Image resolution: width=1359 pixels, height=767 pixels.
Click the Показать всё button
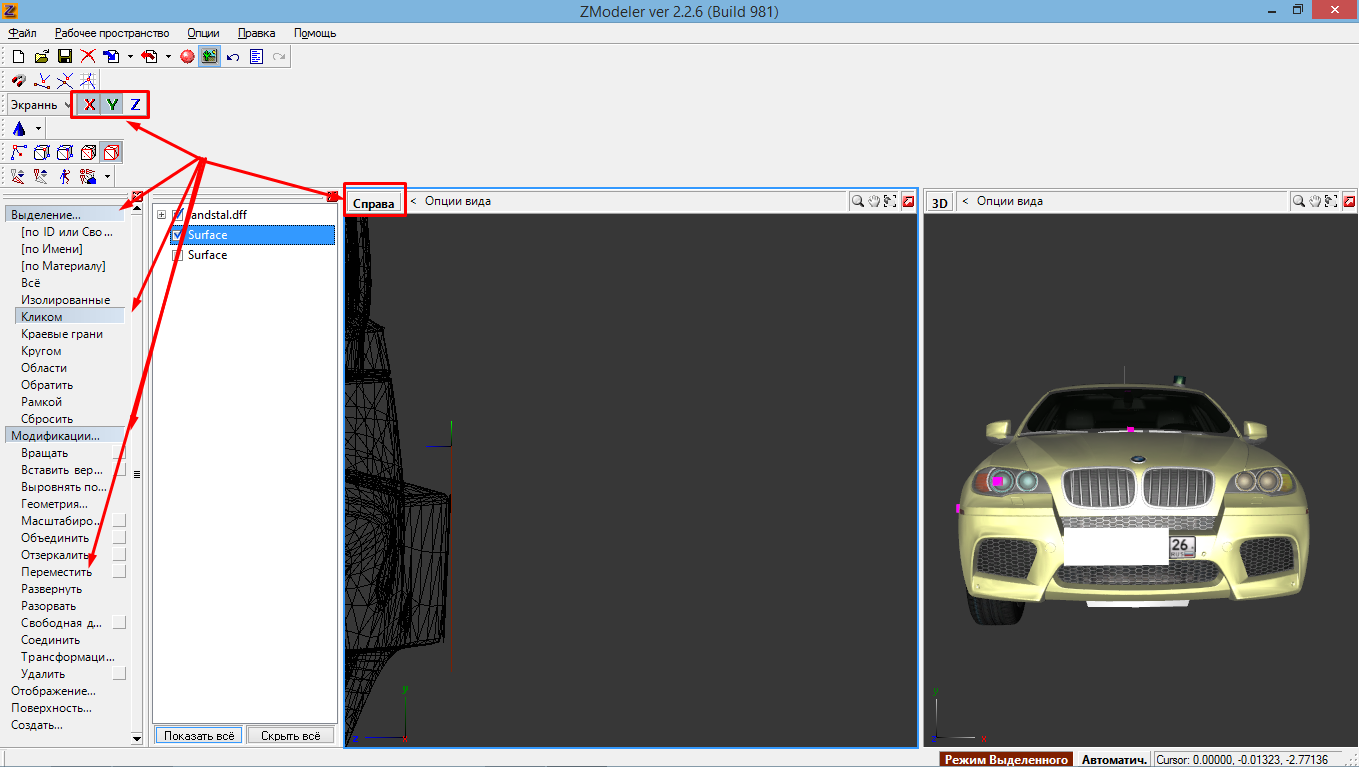(198, 735)
